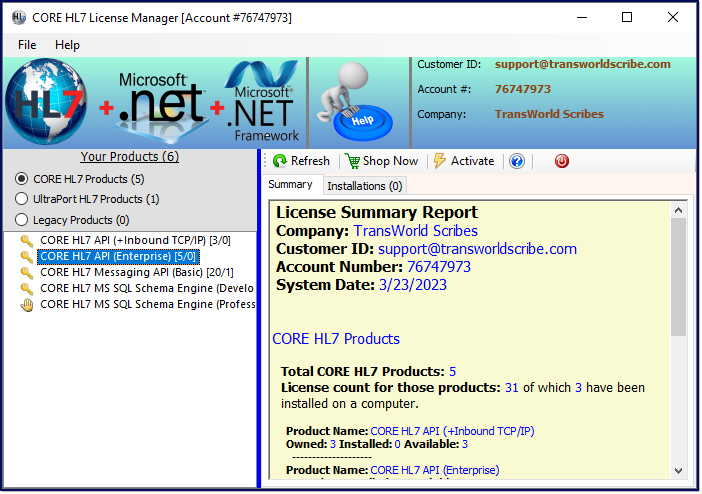Select CORE HL7 API (+Inbound TCP/IP) [3/0]
The width and height of the screenshot is (702, 494).
tap(135, 241)
